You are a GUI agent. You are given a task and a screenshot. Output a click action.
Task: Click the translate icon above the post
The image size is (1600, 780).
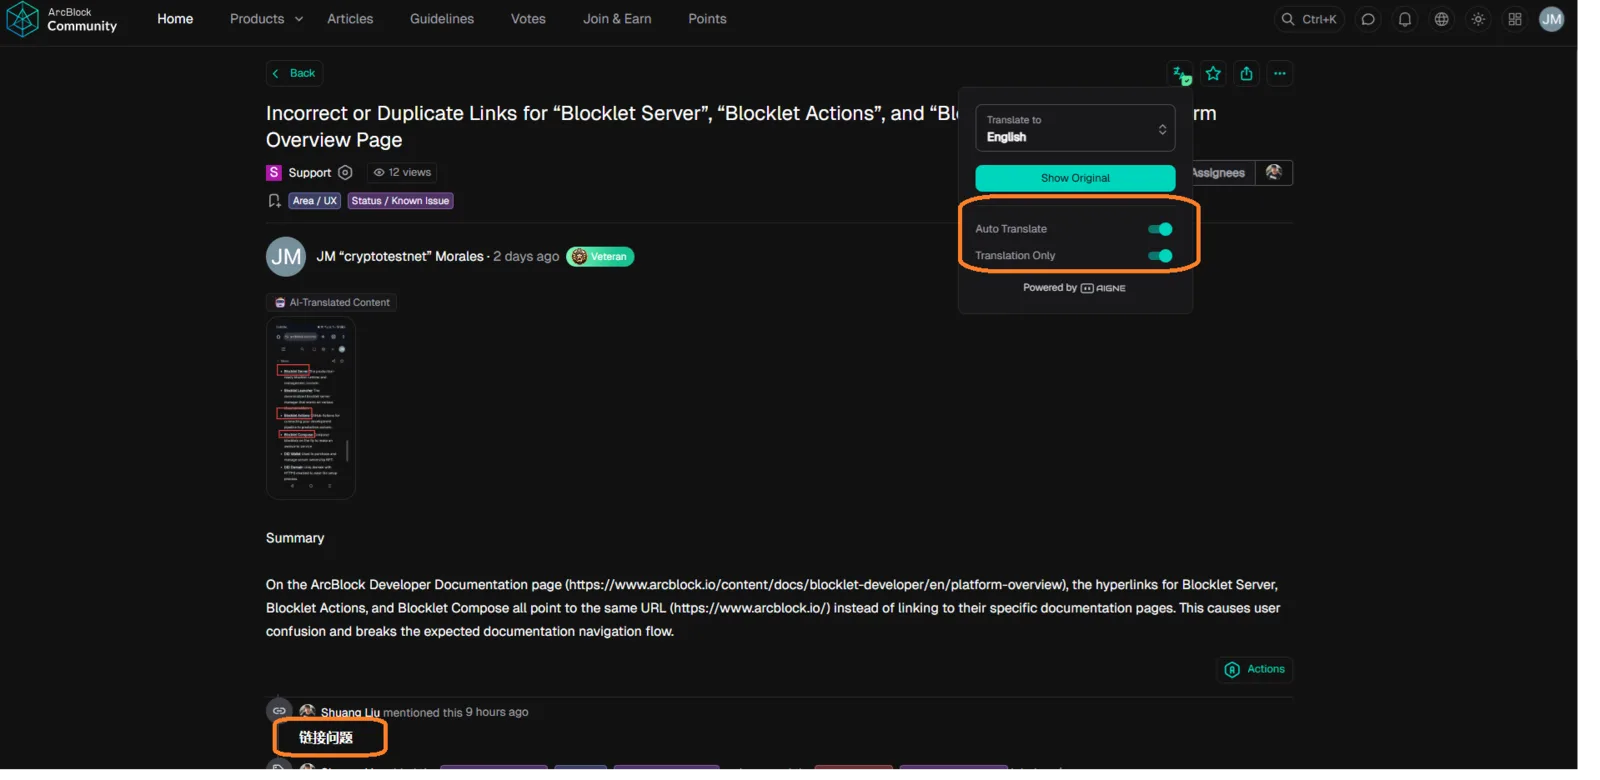(1181, 74)
